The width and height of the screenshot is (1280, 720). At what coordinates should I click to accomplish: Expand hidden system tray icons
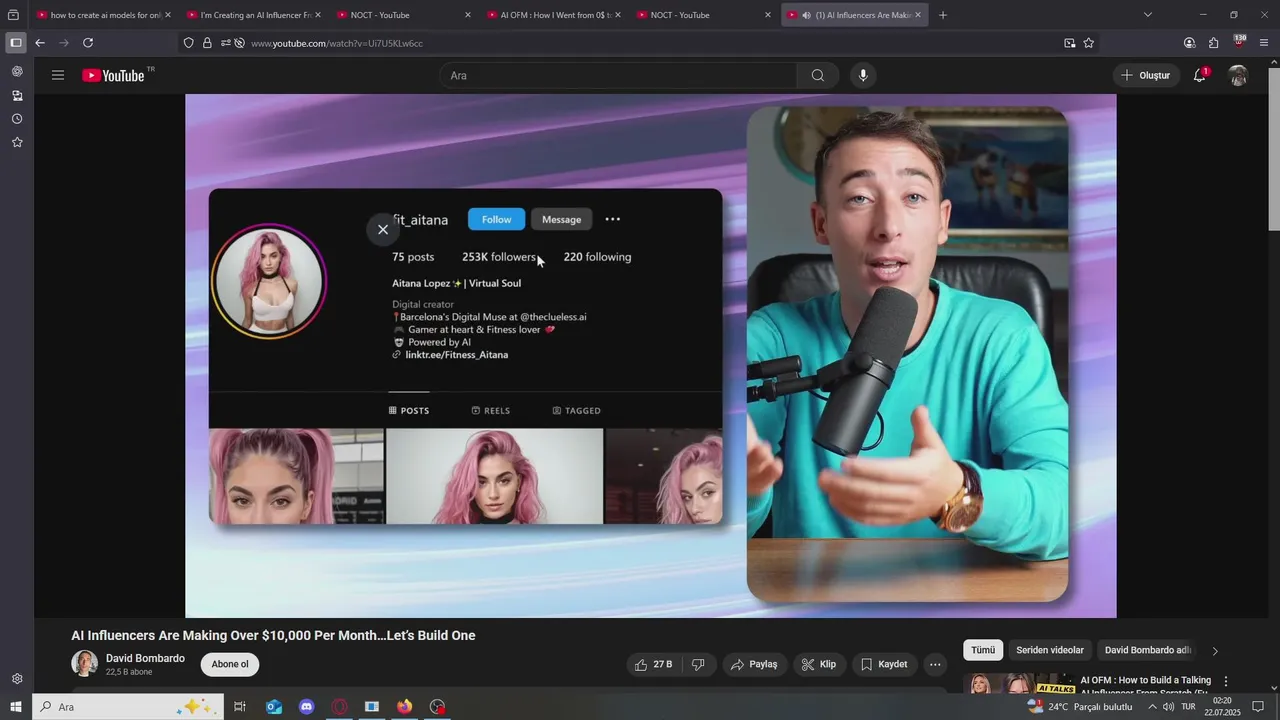pos(1152,707)
